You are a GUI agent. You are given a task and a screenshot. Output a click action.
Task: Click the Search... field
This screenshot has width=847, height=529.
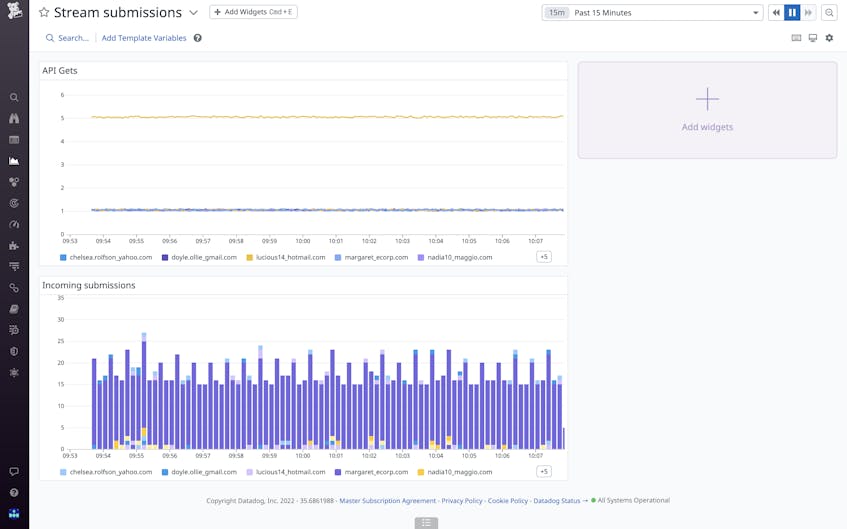click(x=68, y=38)
